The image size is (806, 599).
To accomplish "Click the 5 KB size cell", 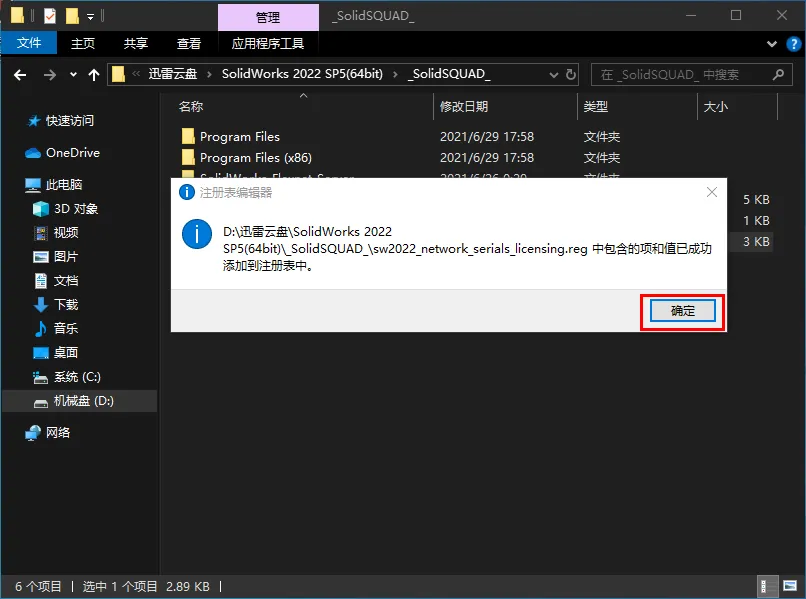I will pyautogui.click(x=756, y=199).
